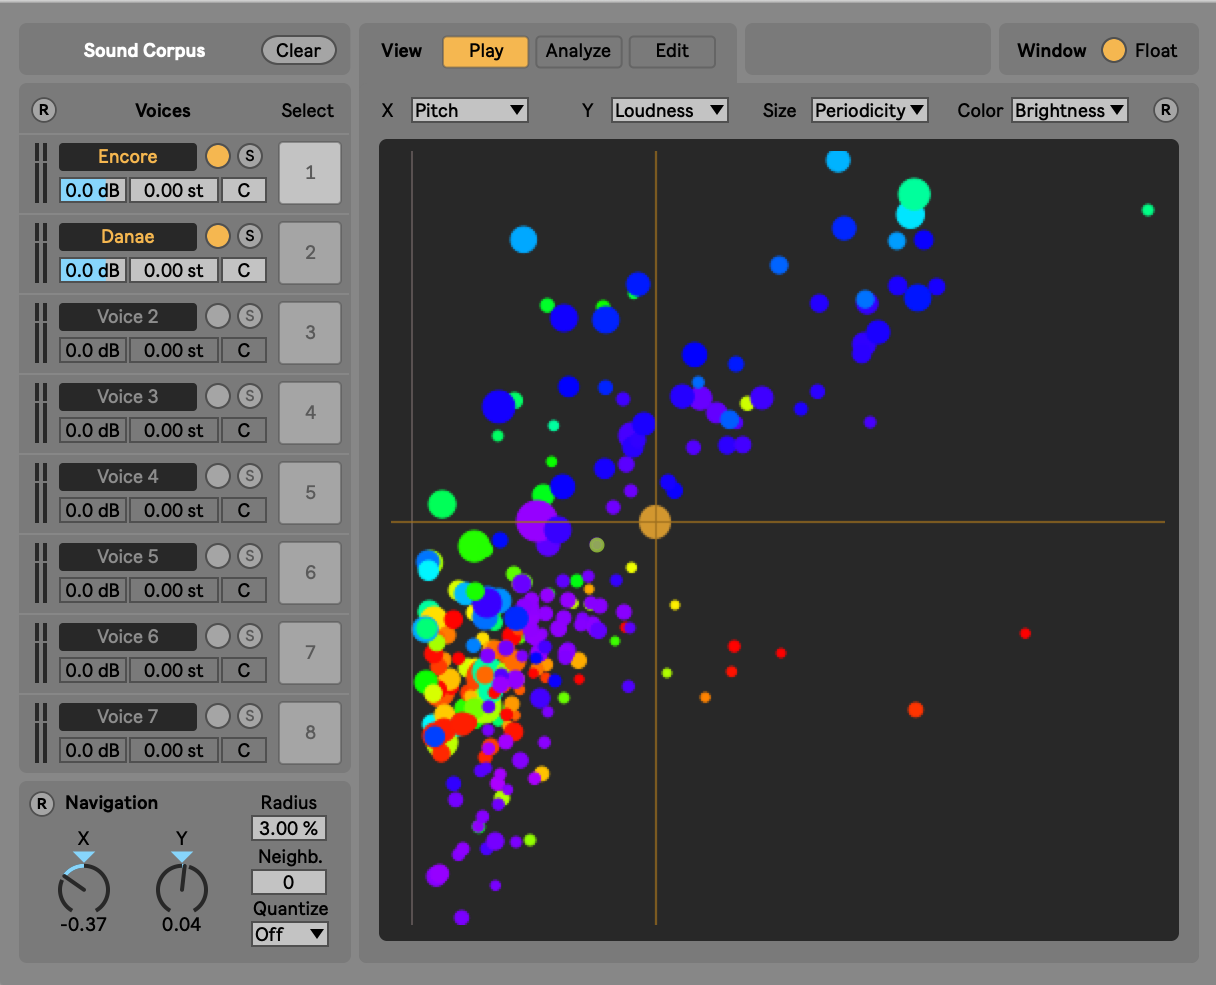The height and width of the screenshot is (985, 1216).
Task: Solo the Encore voice with S button
Action: click(x=250, y=156)
